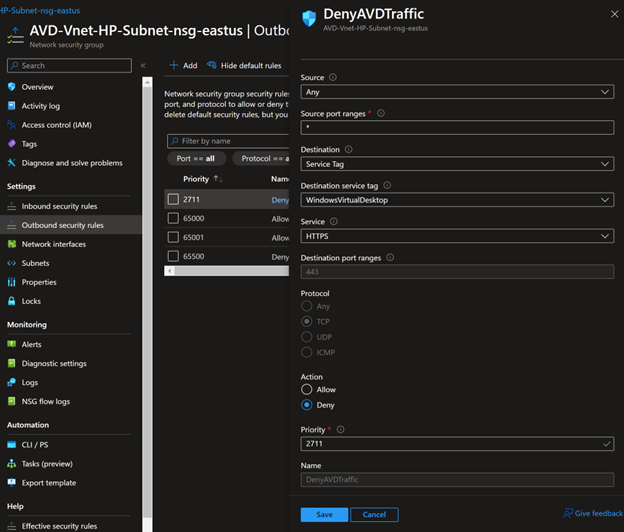Click the Give feedback link
Screen dimensions: 624x532
click(593, 513)
